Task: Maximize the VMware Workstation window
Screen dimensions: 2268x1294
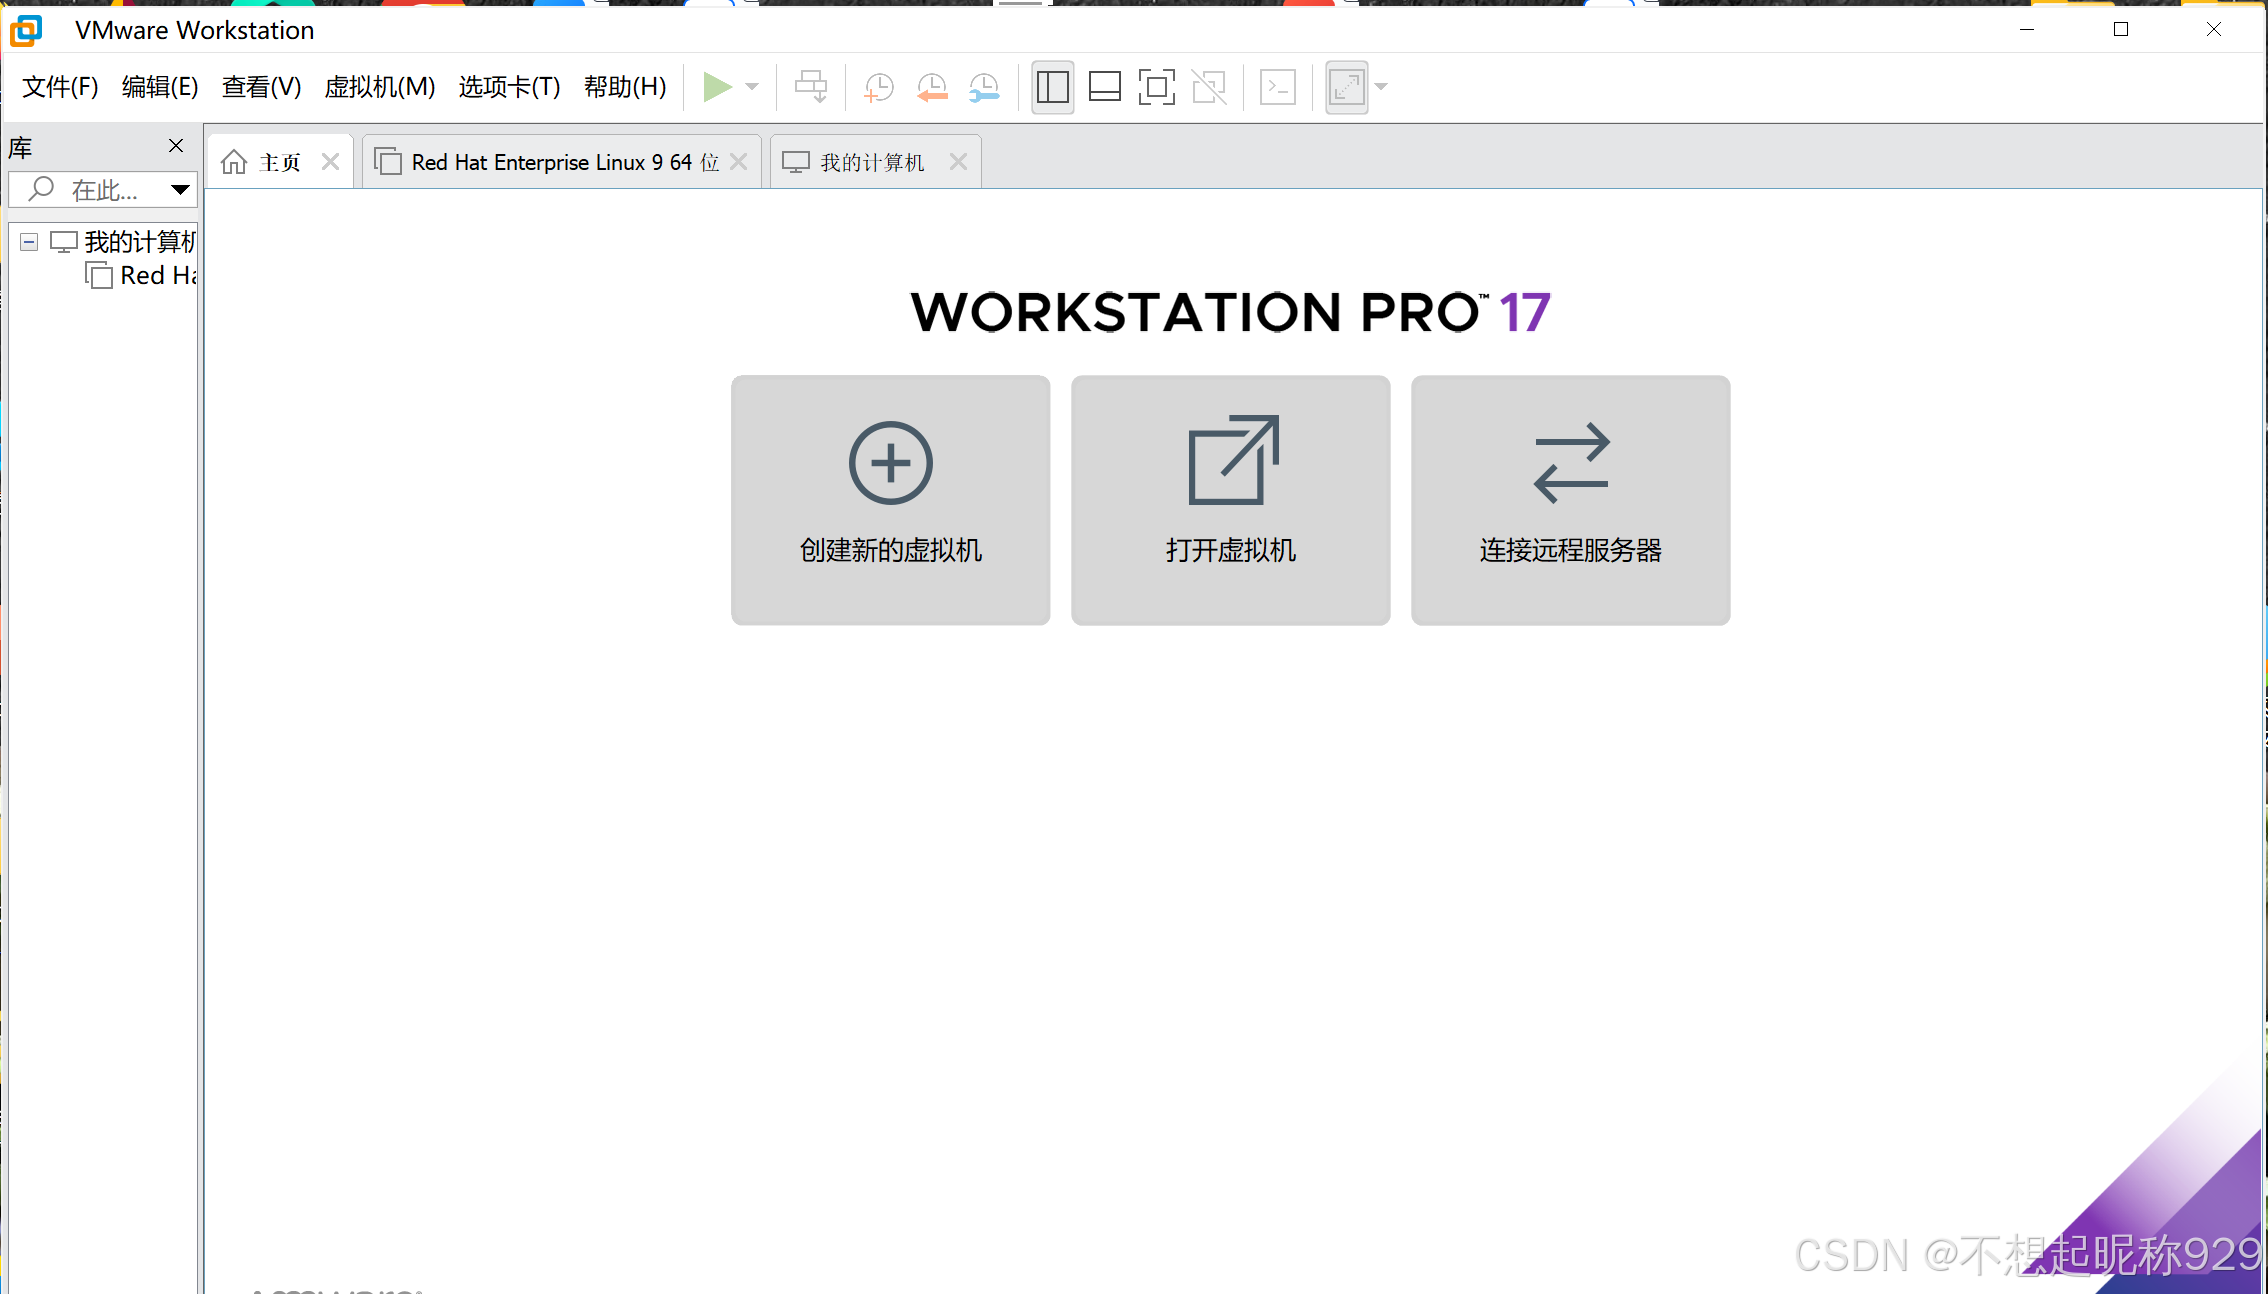Action: [x=2120, y=30]
